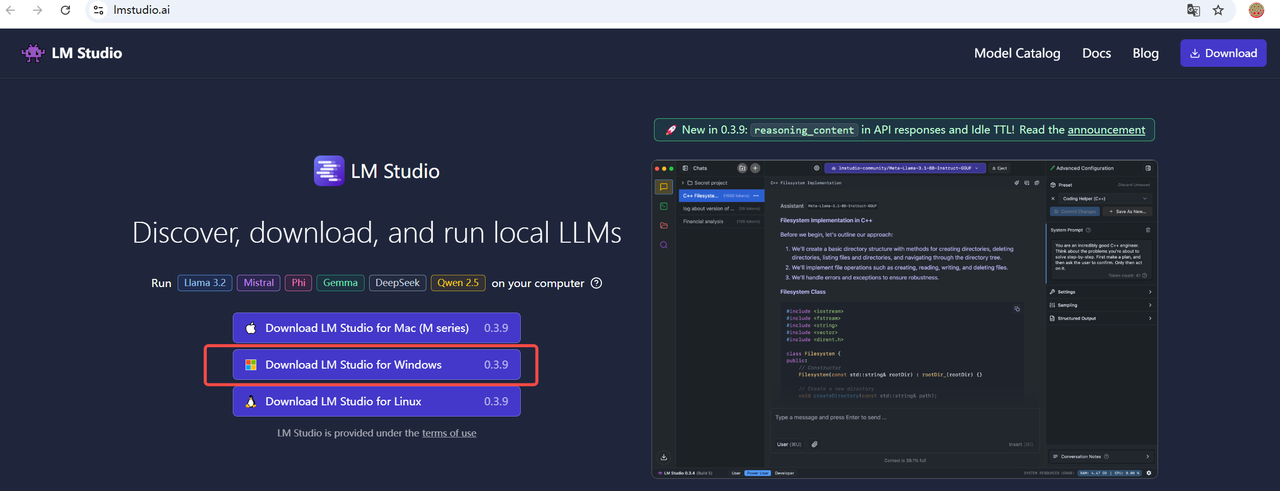Select the Mistral model tag

[x=258, y=283]
